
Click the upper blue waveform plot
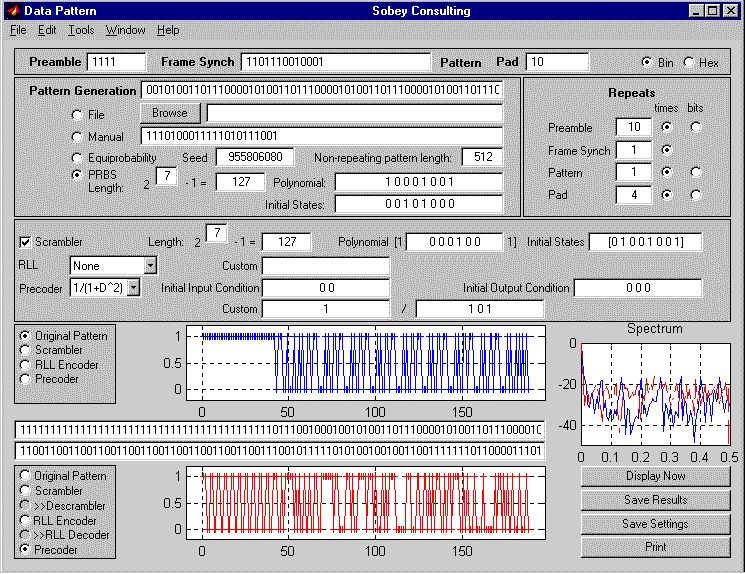(x=366, y=363)
